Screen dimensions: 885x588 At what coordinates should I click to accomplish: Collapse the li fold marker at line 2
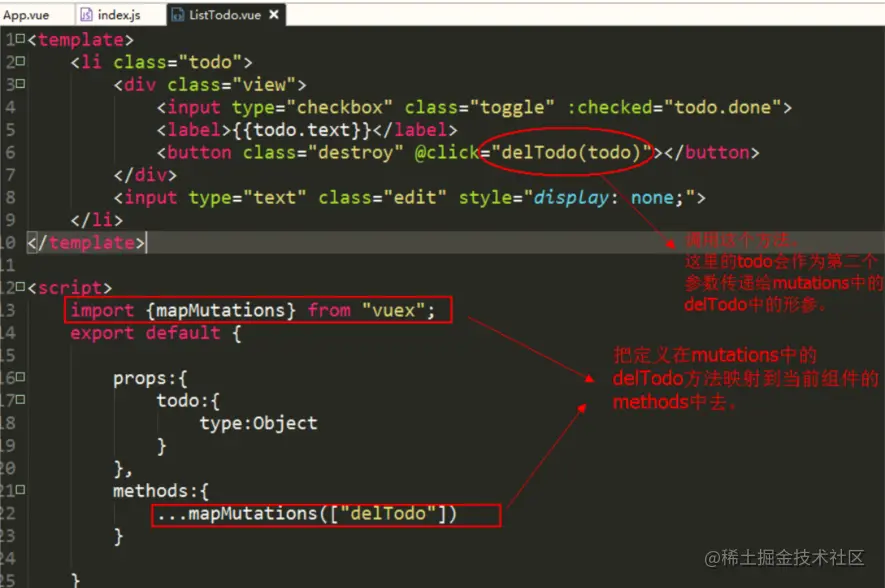21,61
